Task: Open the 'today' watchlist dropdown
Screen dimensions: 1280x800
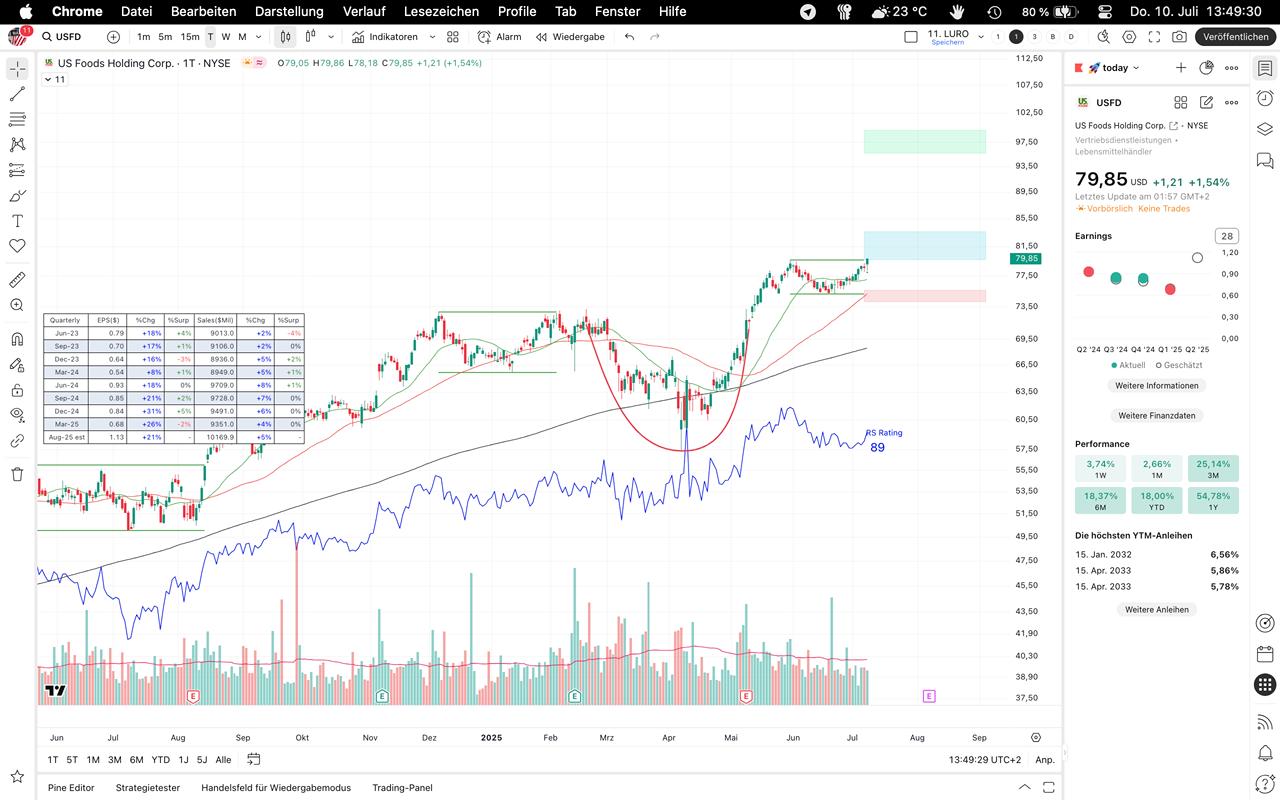Action: 1114,68
